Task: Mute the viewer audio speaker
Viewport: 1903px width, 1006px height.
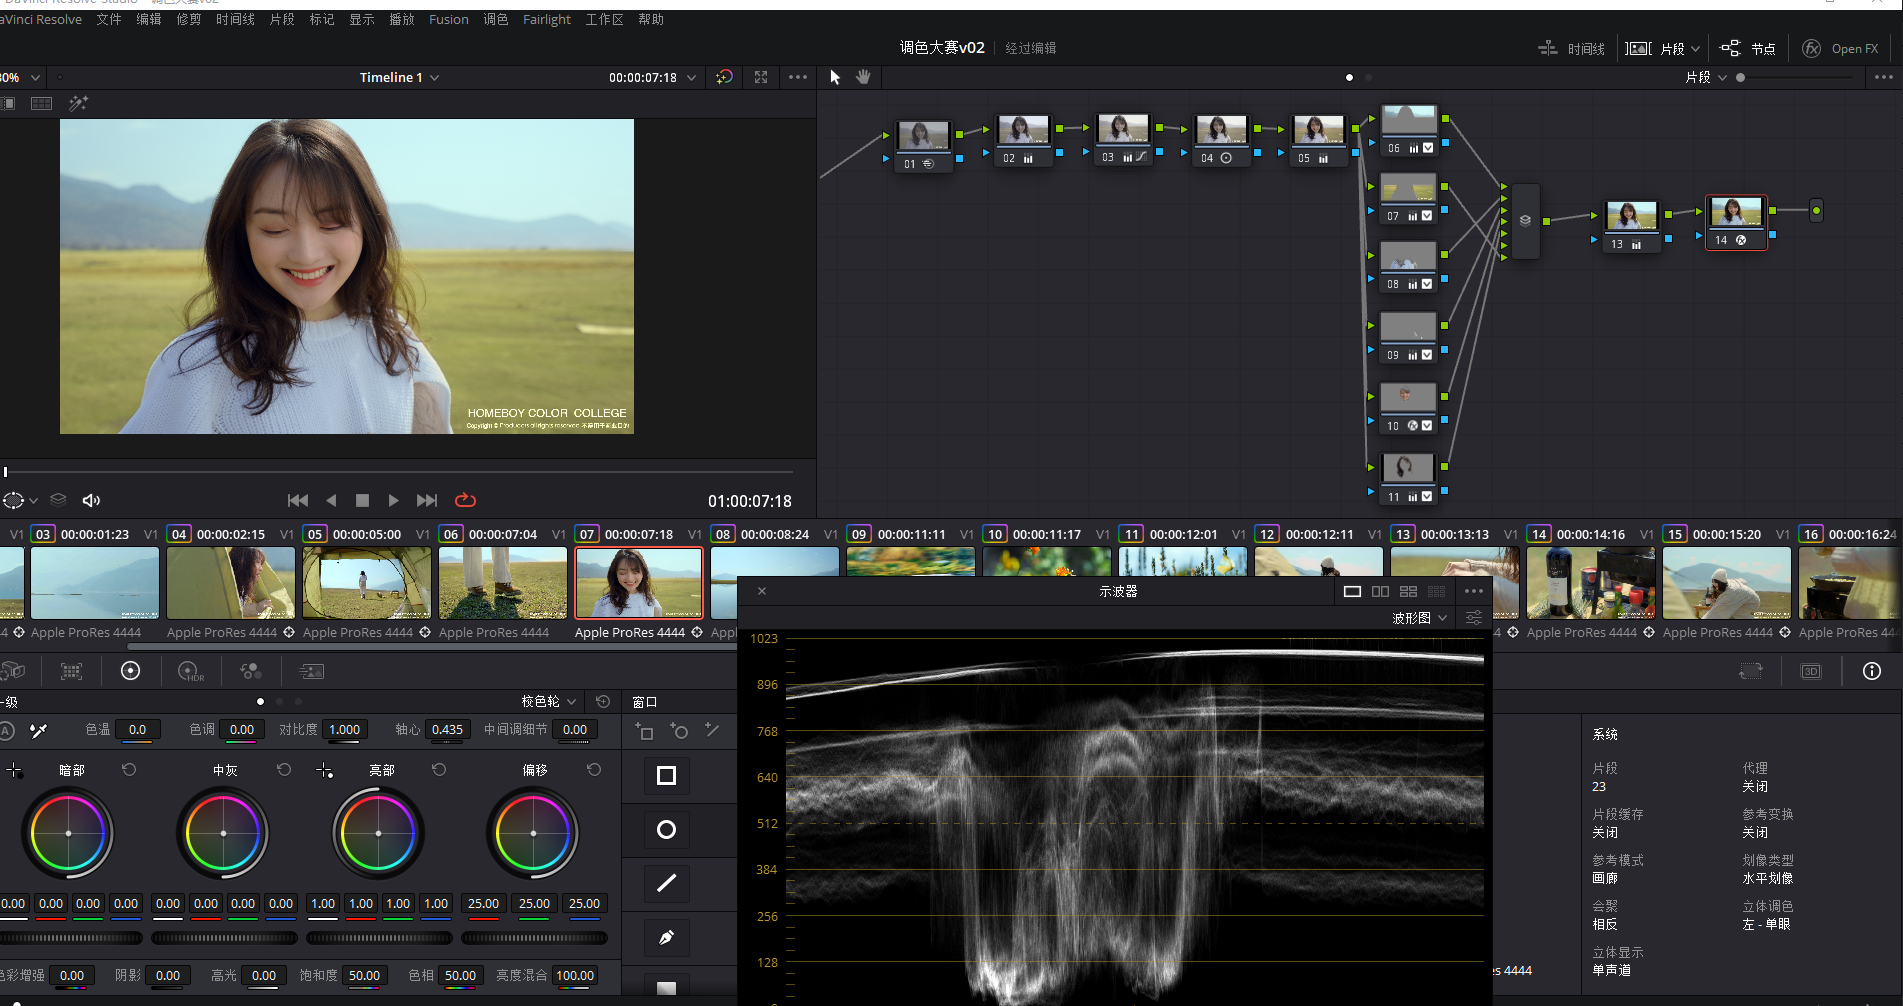Action: (91, 500)
